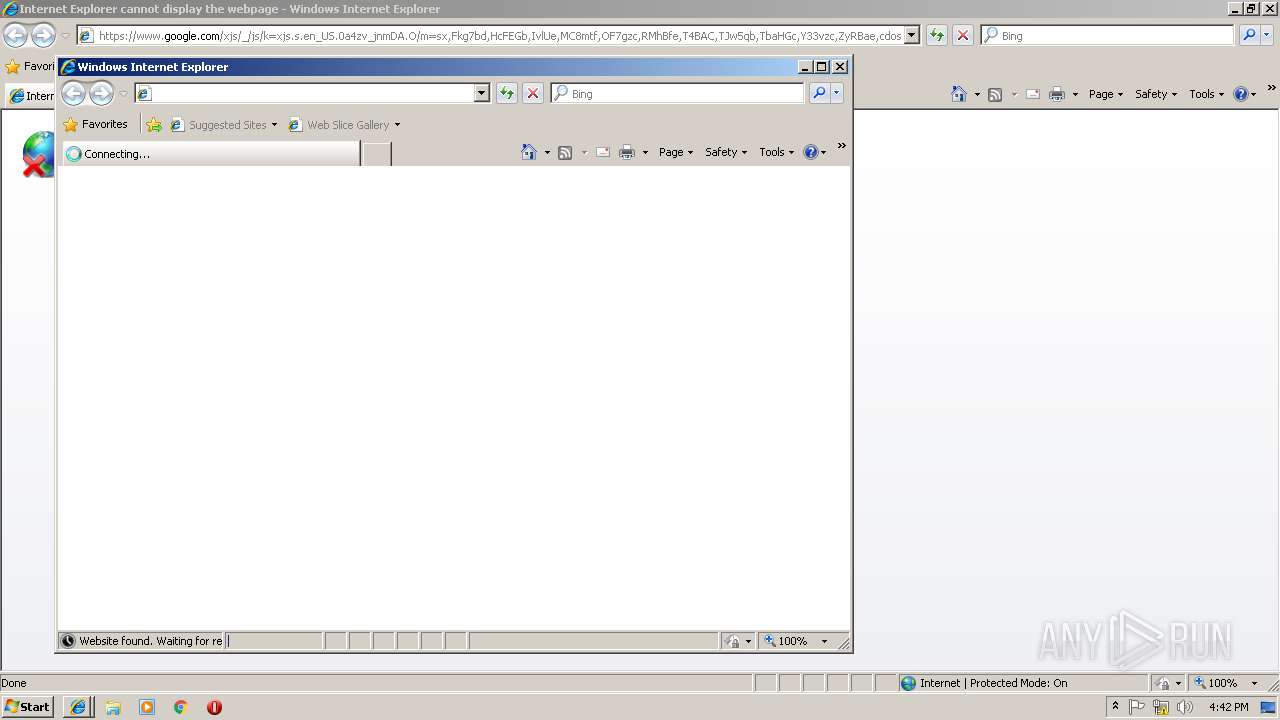Click Read Mail icon in front window

pos(603,152)
